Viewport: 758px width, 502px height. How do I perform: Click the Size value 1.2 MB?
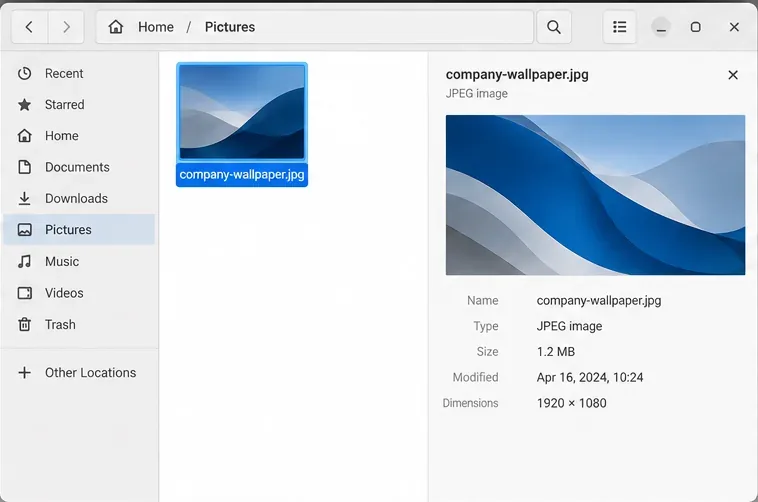click(556, 352)
